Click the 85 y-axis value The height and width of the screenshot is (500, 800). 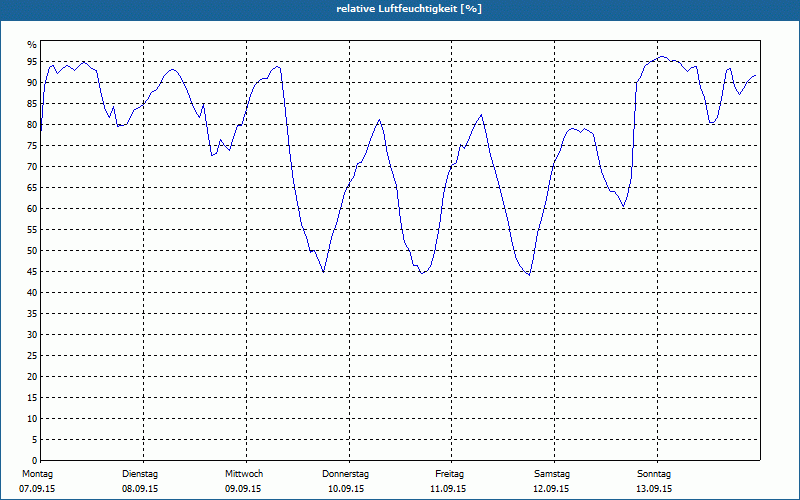(x=32, y=104)
